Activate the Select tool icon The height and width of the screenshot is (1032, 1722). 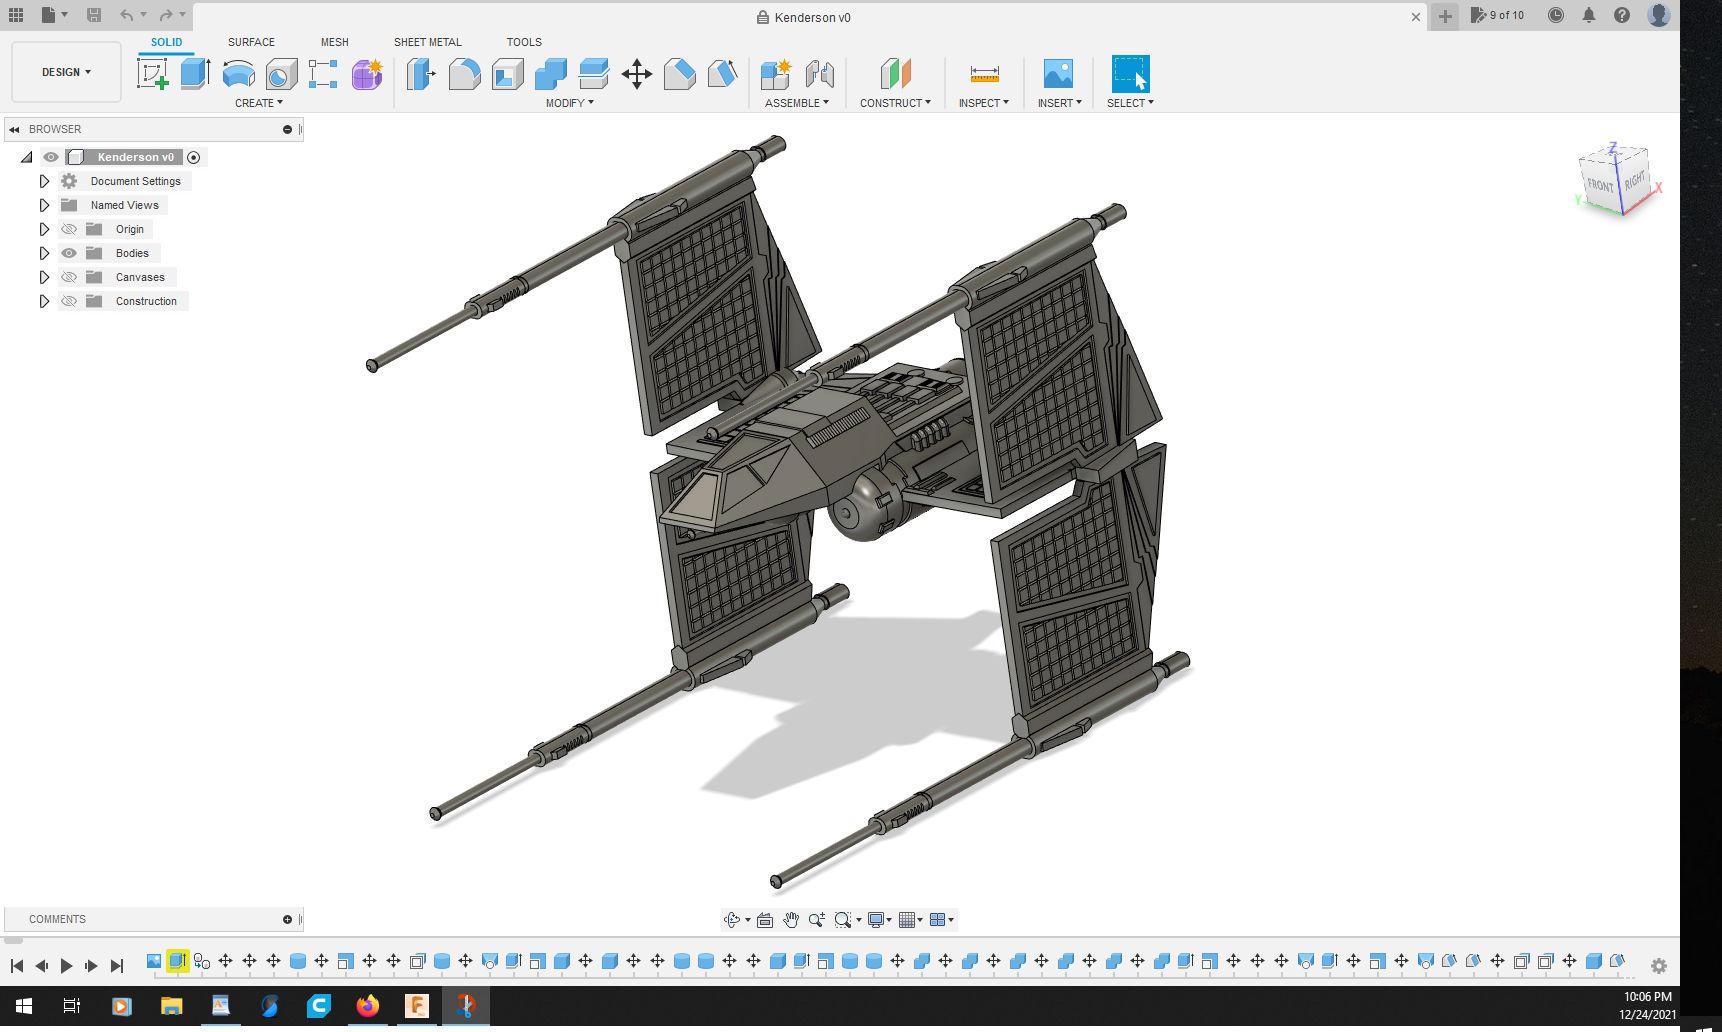(x=1130, y=74)
